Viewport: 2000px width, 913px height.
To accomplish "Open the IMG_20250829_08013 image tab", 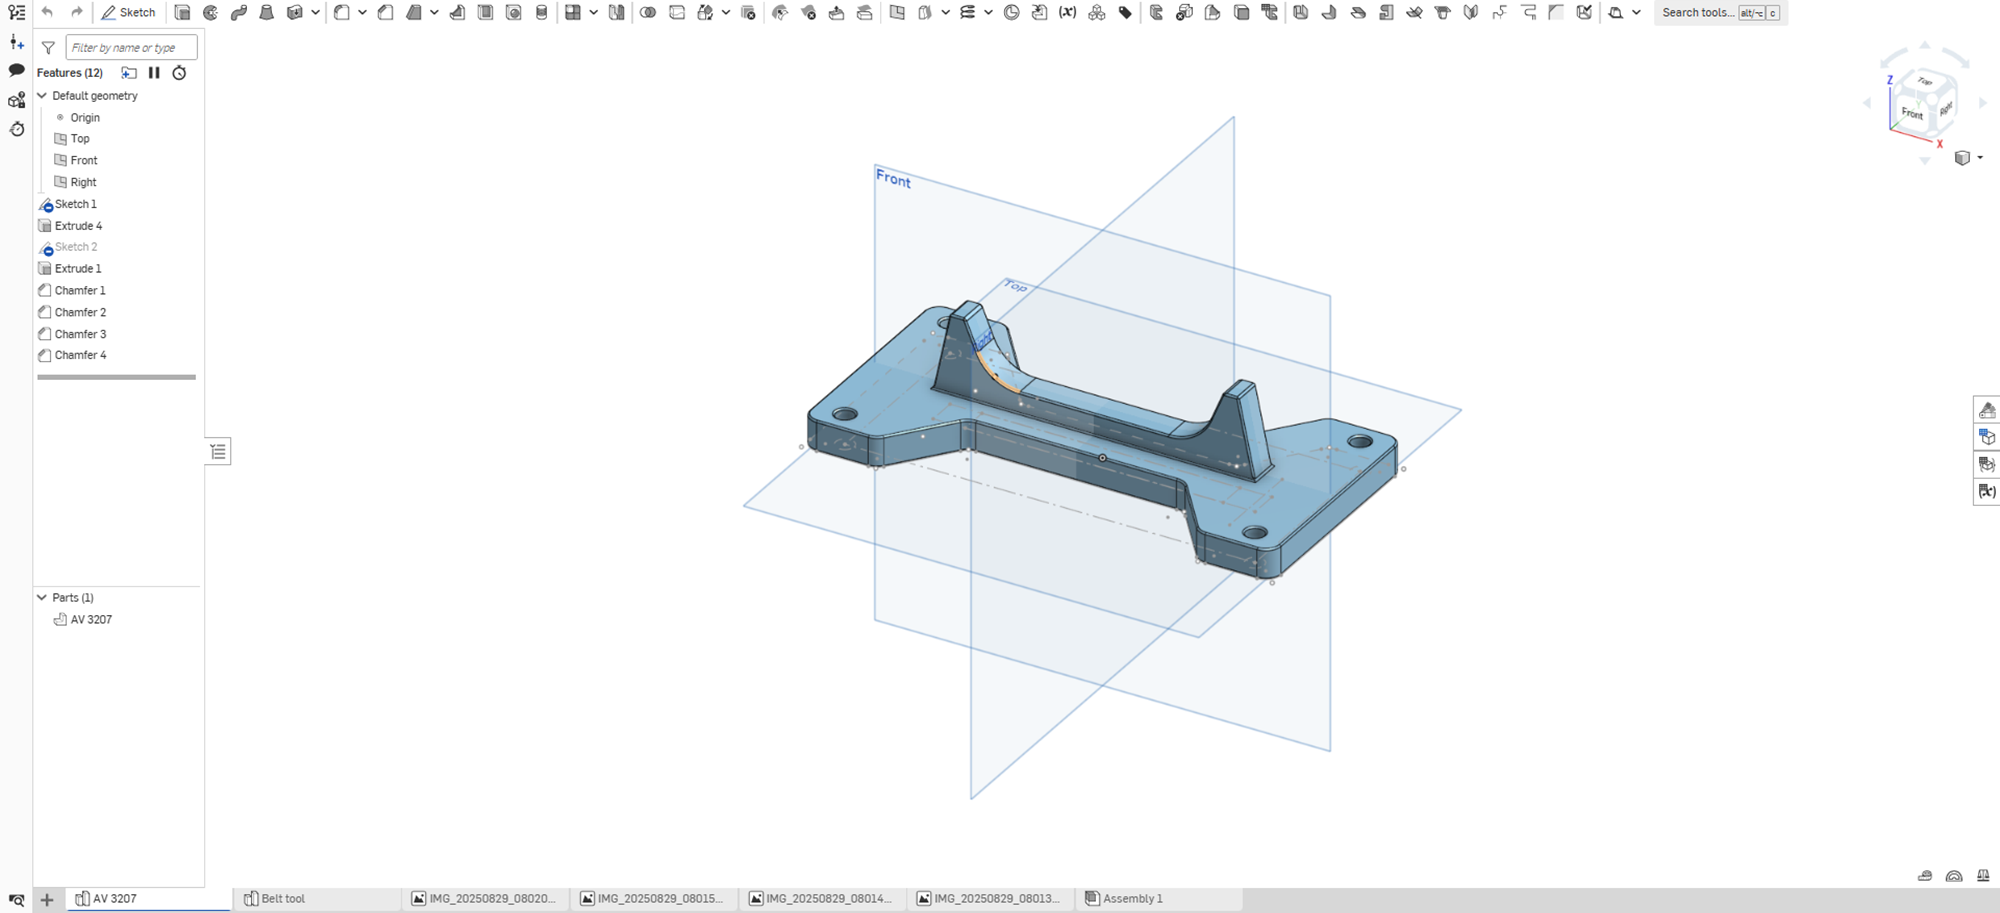I will pos(989,899).
